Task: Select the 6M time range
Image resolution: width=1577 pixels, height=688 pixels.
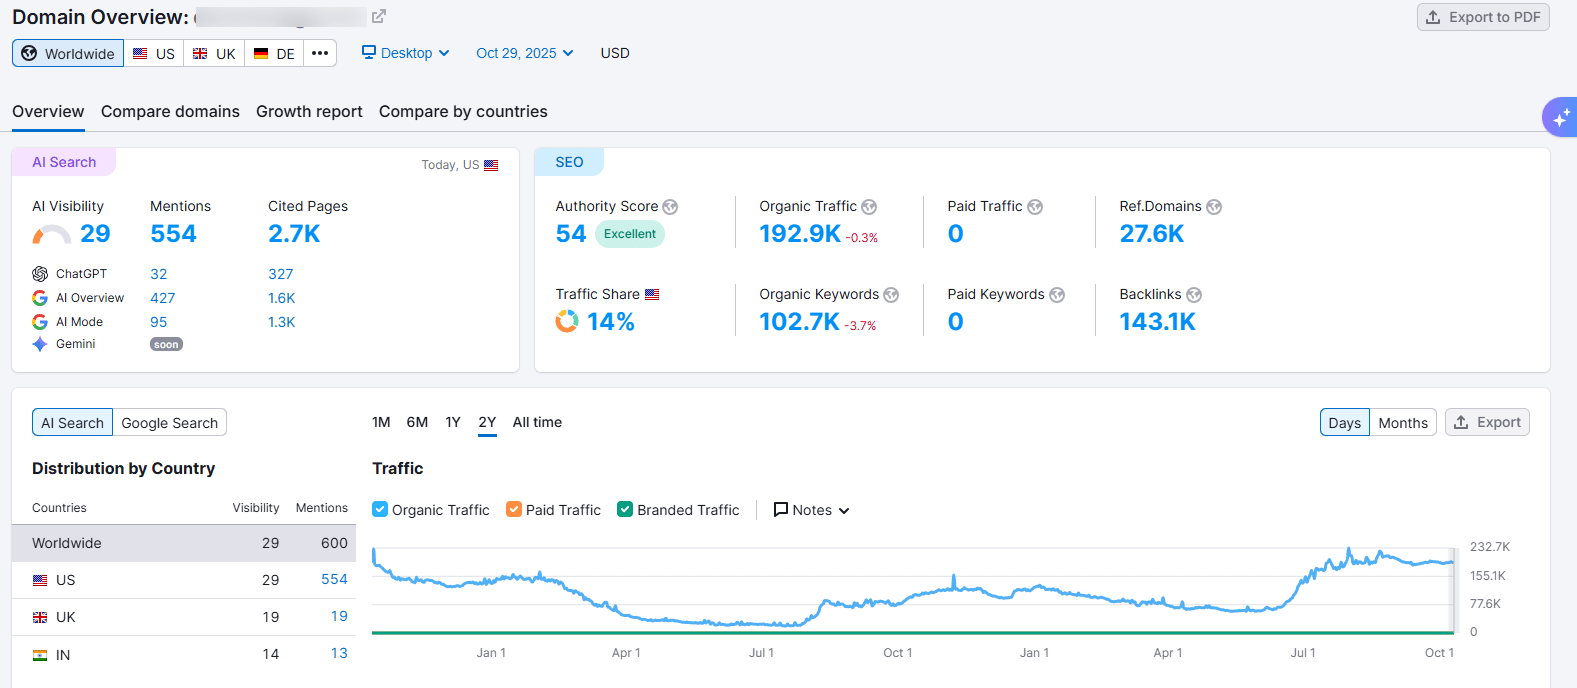Action: pyautogui.click(x=417, y=422)
